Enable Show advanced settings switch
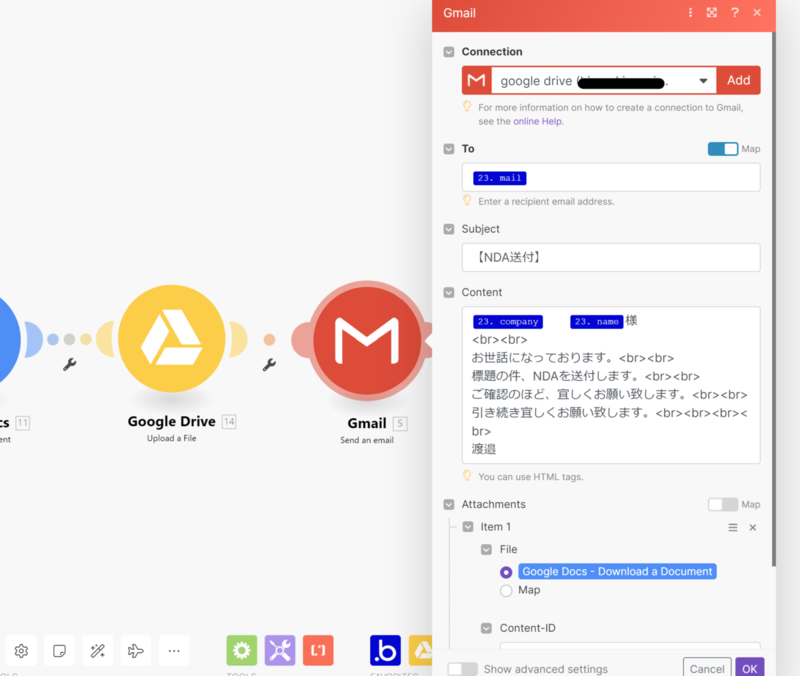The image size is (800, 676). [462, 669]
